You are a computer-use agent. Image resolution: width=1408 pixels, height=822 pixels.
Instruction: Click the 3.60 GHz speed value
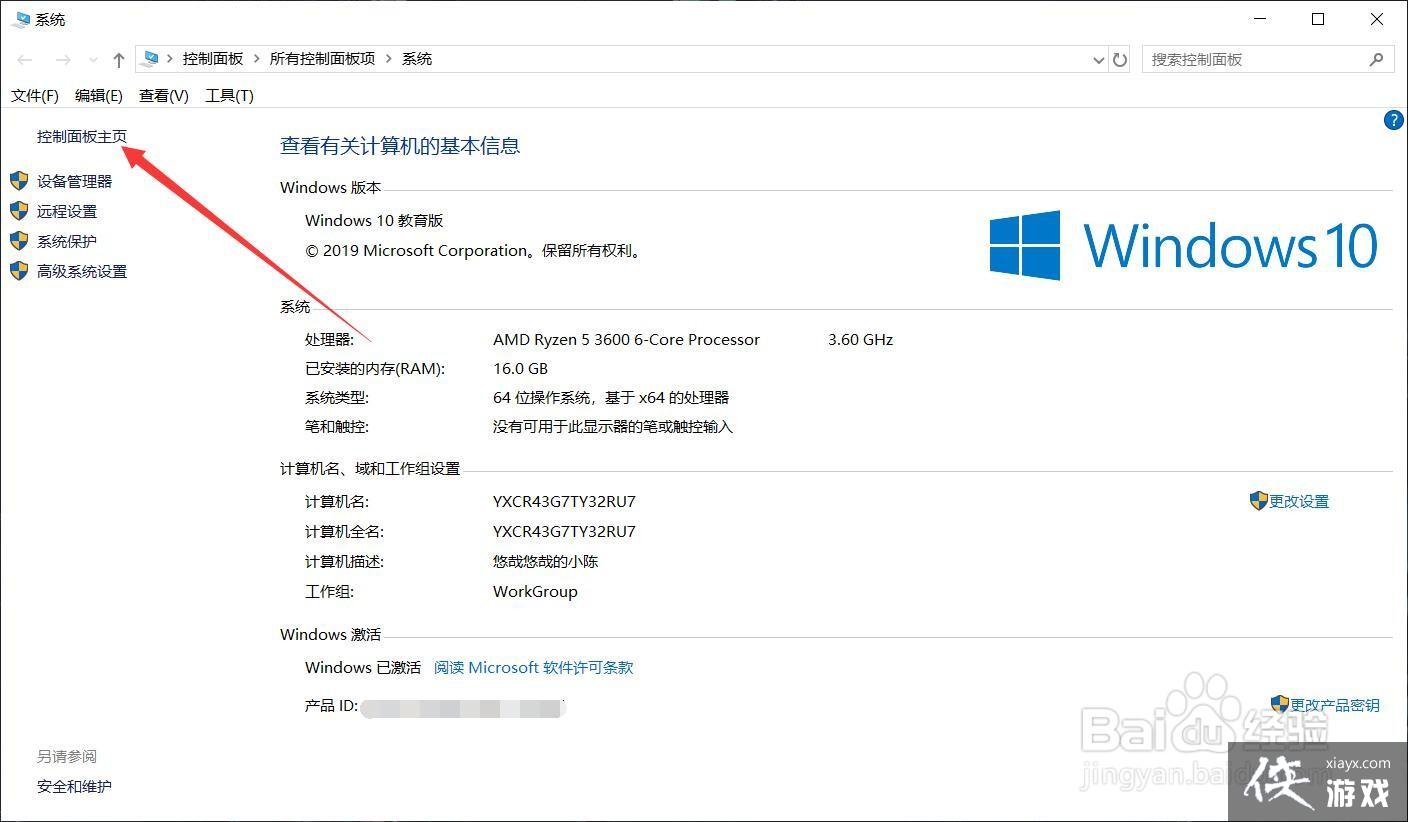pos(860,339)
